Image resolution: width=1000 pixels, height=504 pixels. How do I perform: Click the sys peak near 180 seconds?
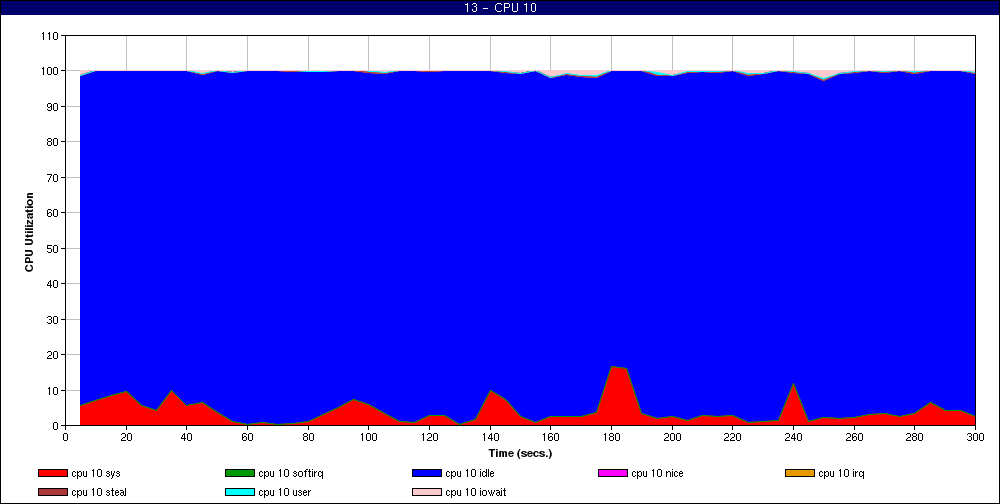tap(612, 367)
